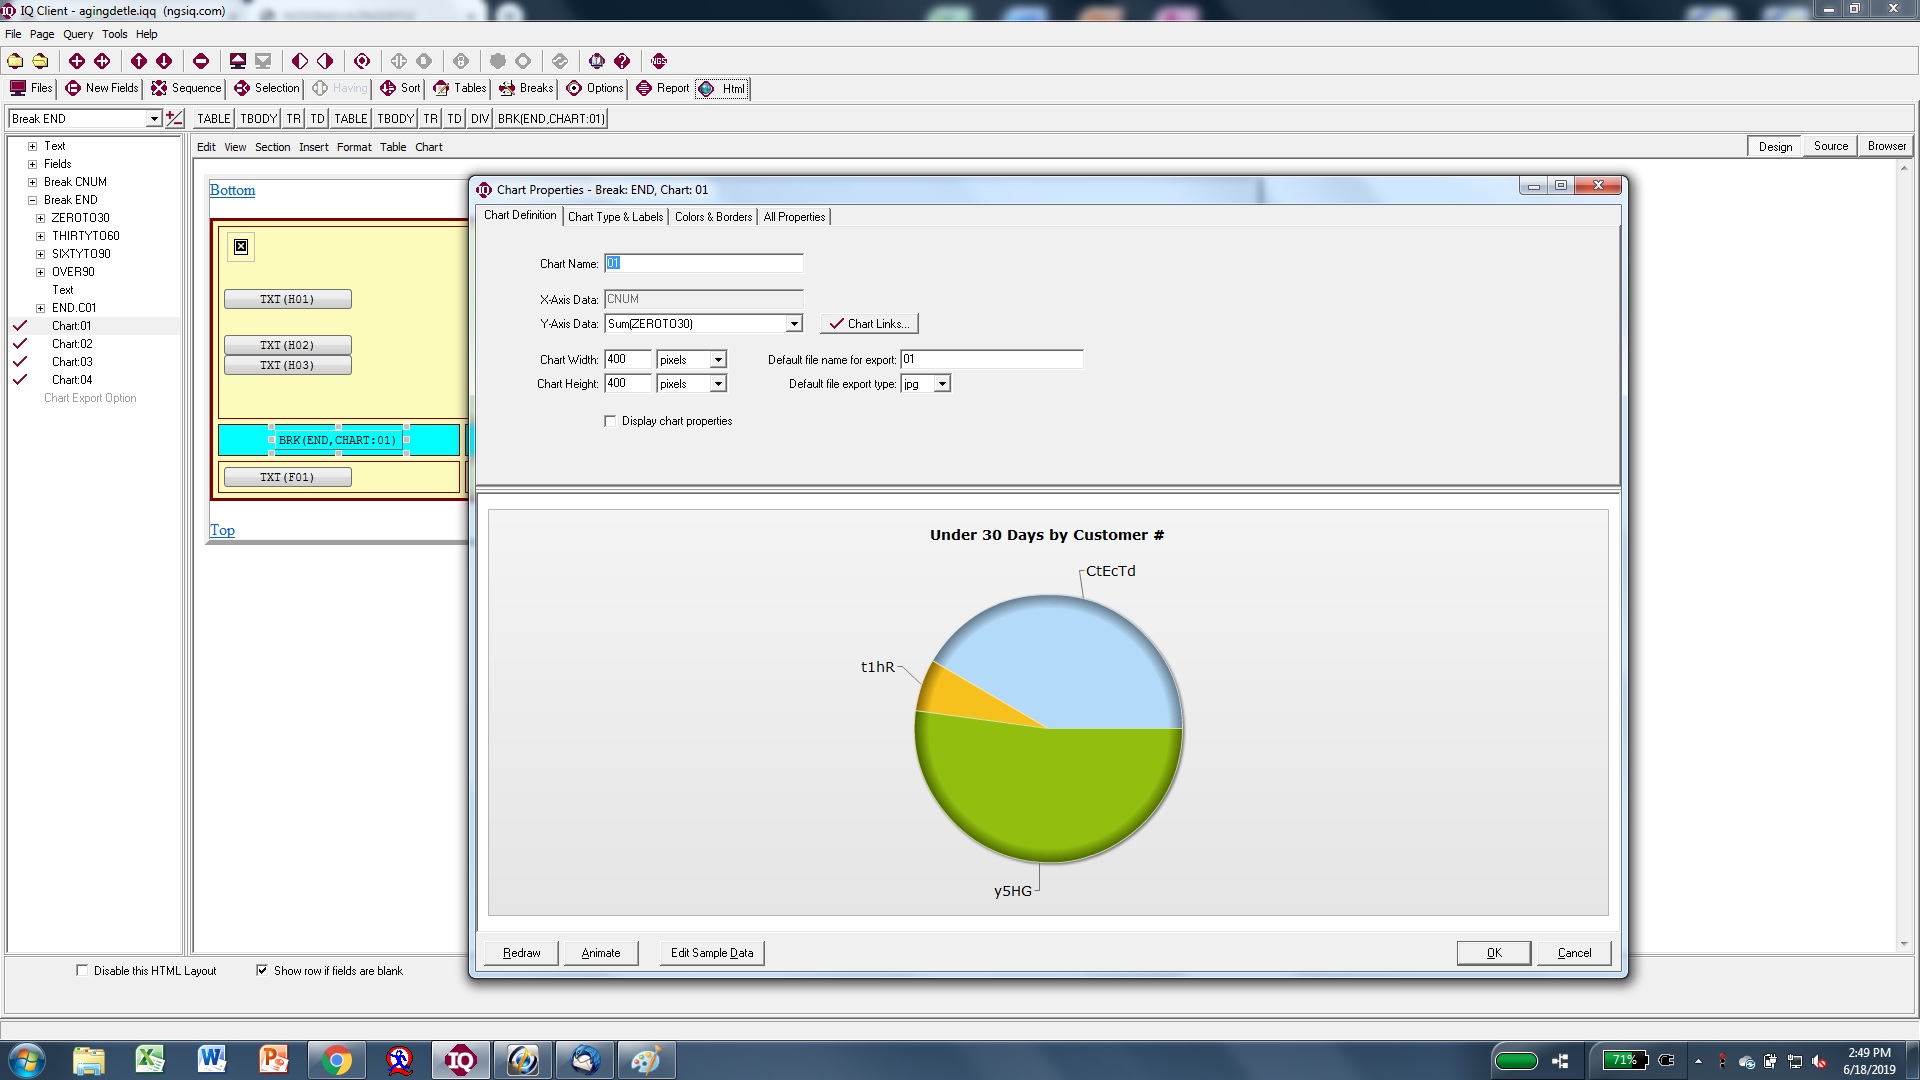Open Y-Axis Data dropdown

(794, 324)
